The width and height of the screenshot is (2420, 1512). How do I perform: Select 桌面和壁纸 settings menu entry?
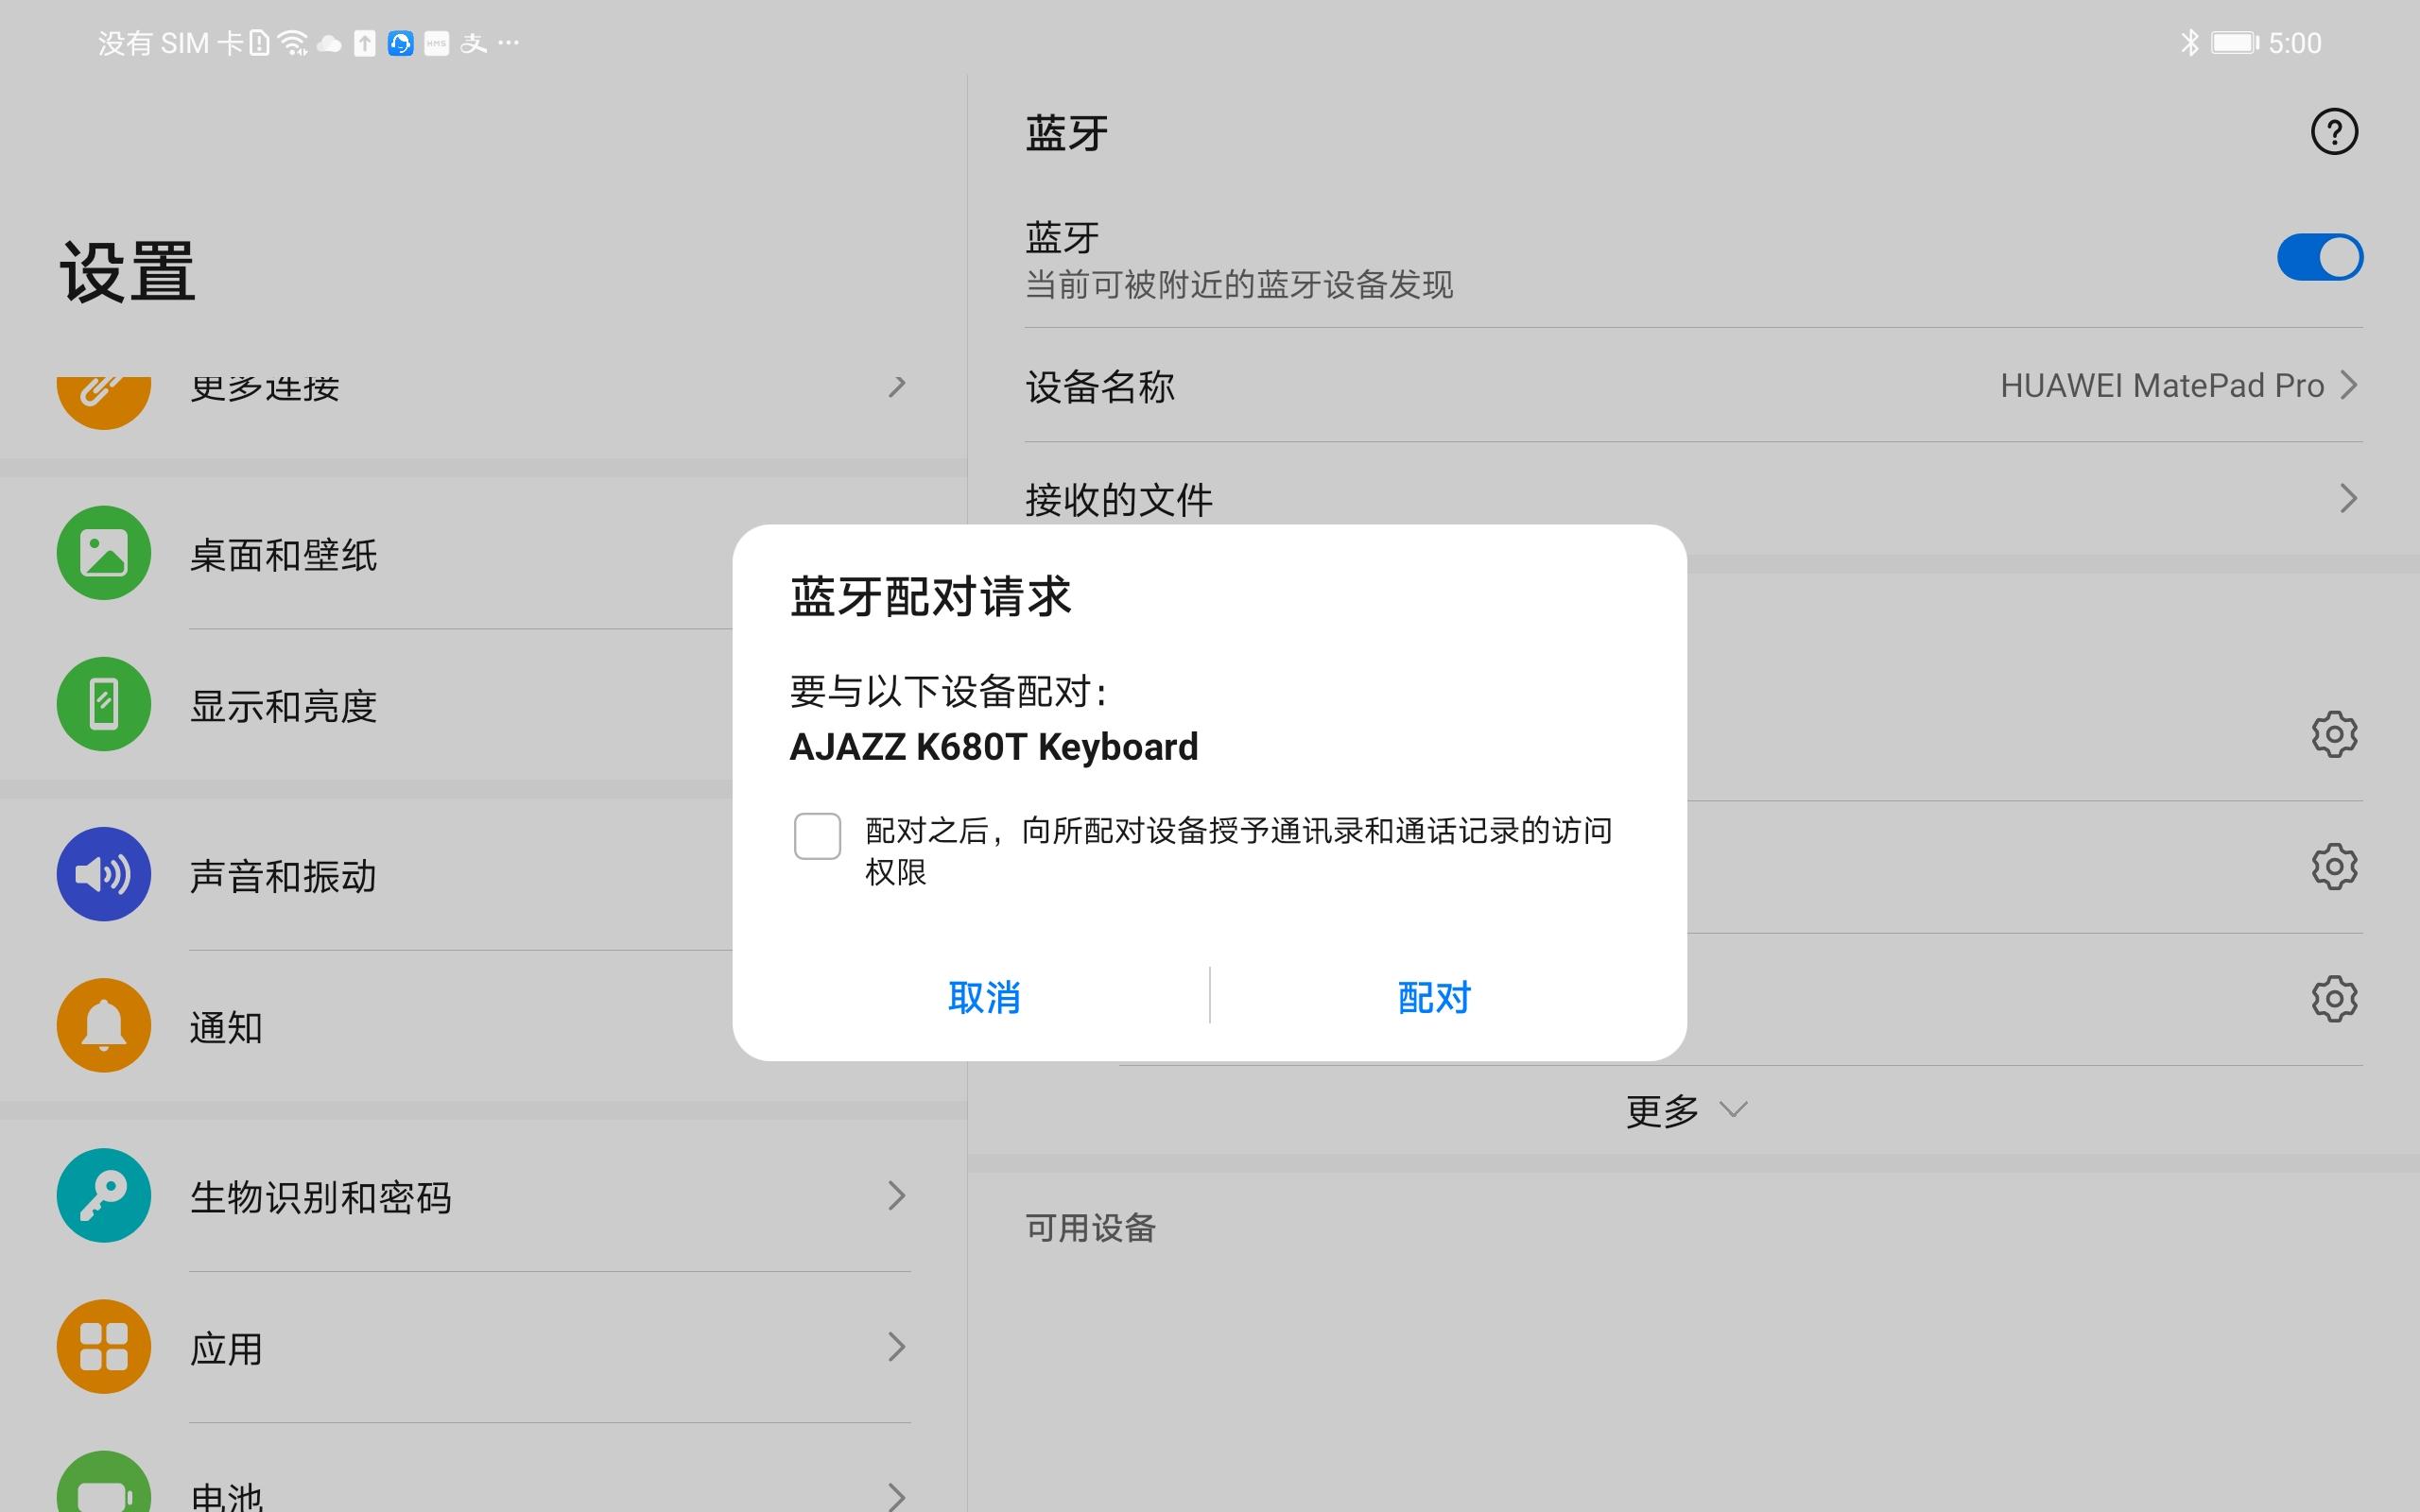pos(483,553)
